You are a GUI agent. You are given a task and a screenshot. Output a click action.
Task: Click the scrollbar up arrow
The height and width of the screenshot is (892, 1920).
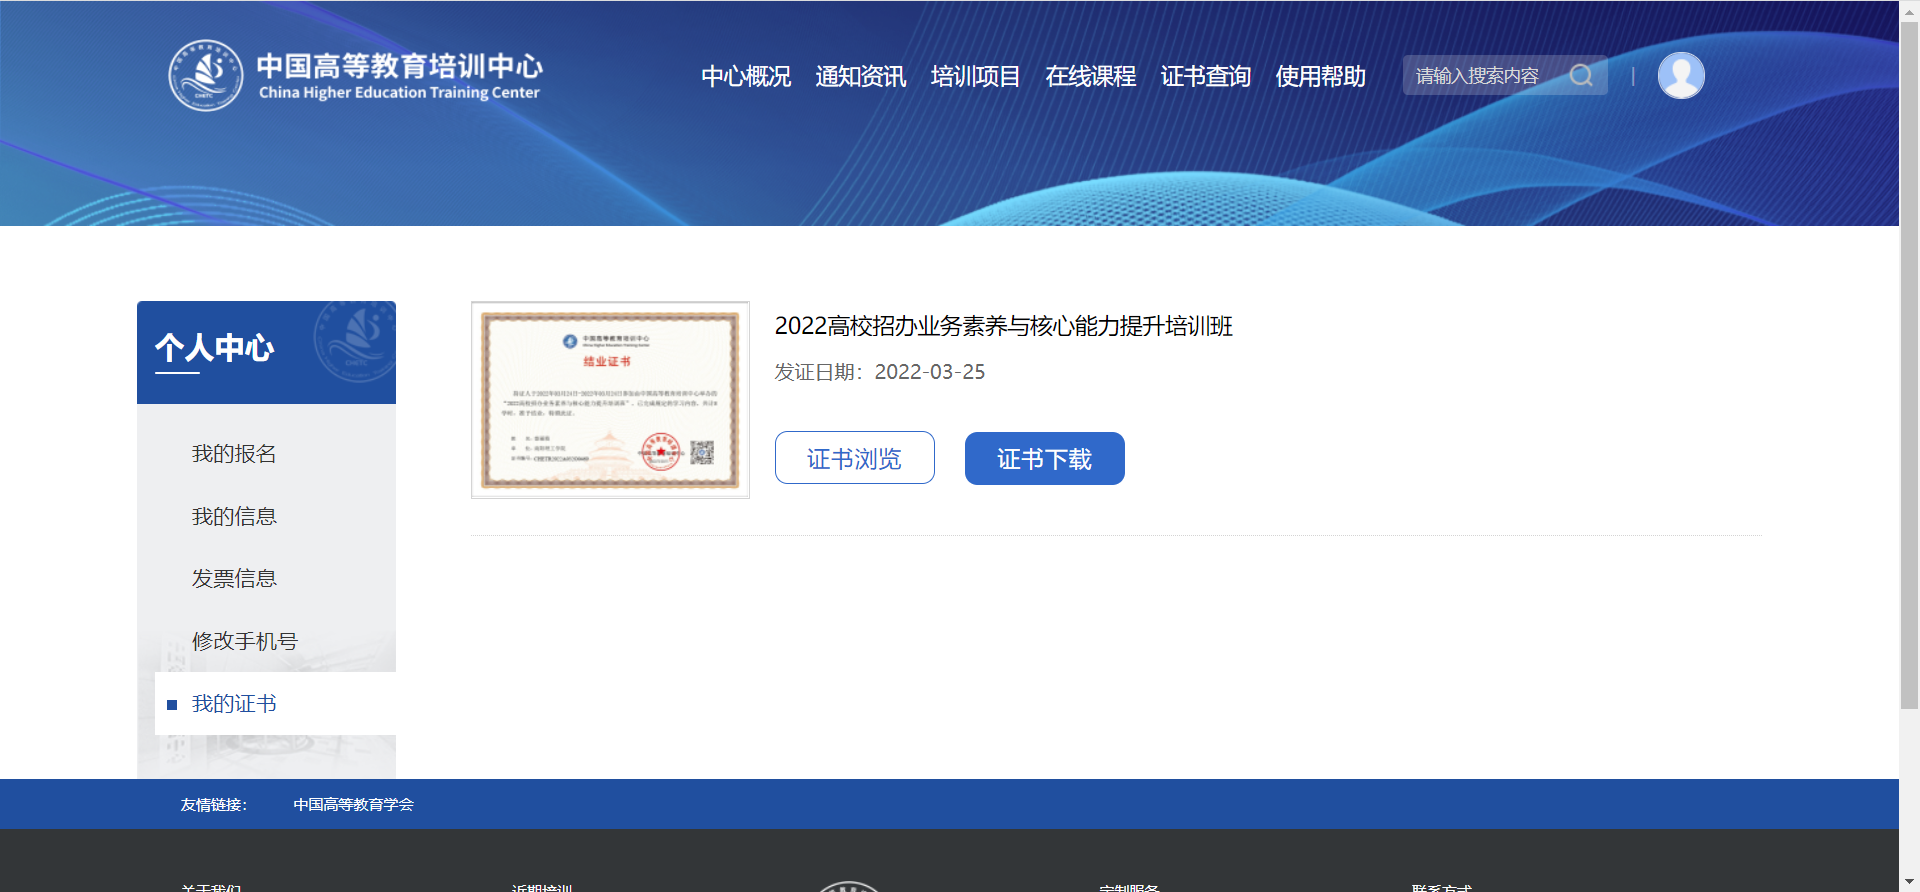pos(1909,9)
